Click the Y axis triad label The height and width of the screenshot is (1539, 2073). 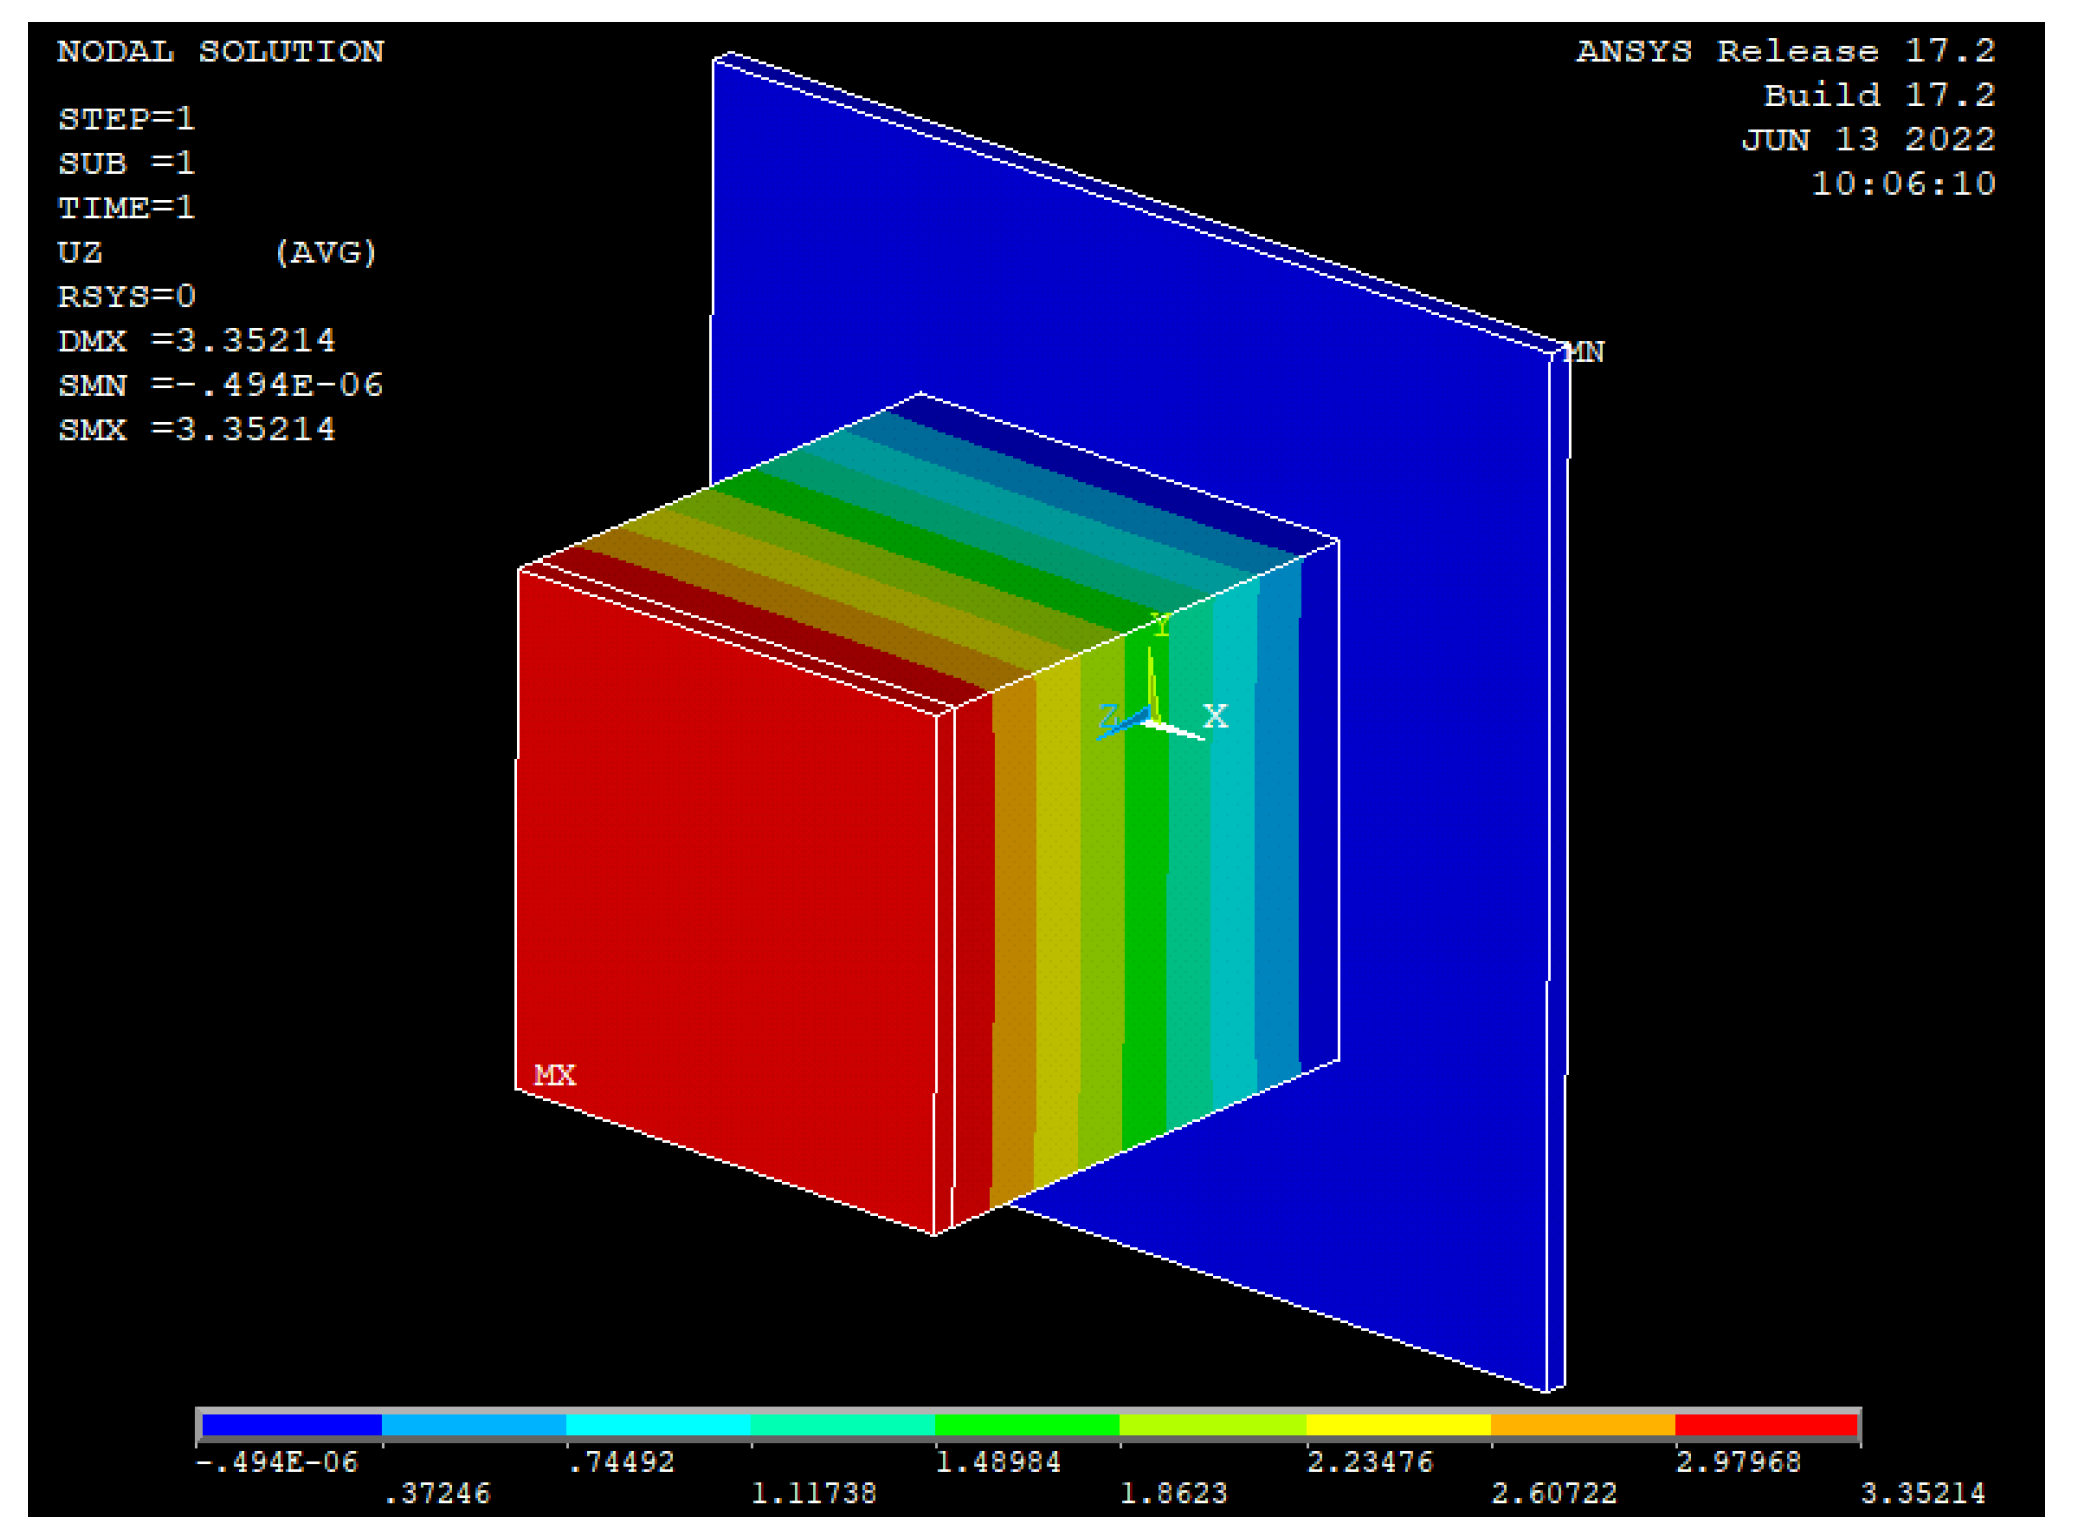pos(1160,626)
